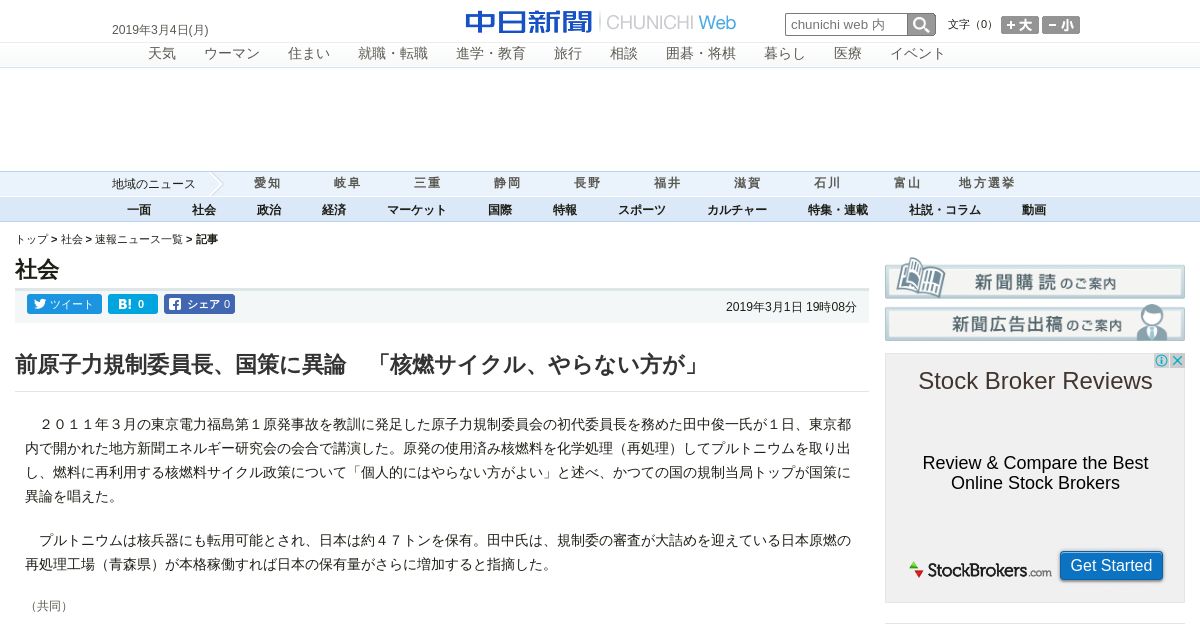Go to 特集・連載 category
The image size is (1200, 630).
click(x=838, y=210)
